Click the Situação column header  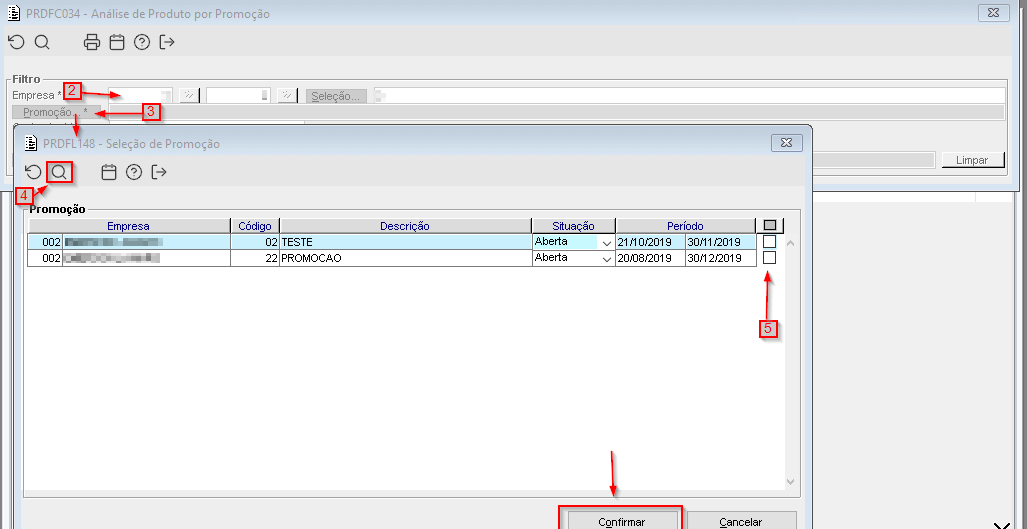tap(573, 226)
